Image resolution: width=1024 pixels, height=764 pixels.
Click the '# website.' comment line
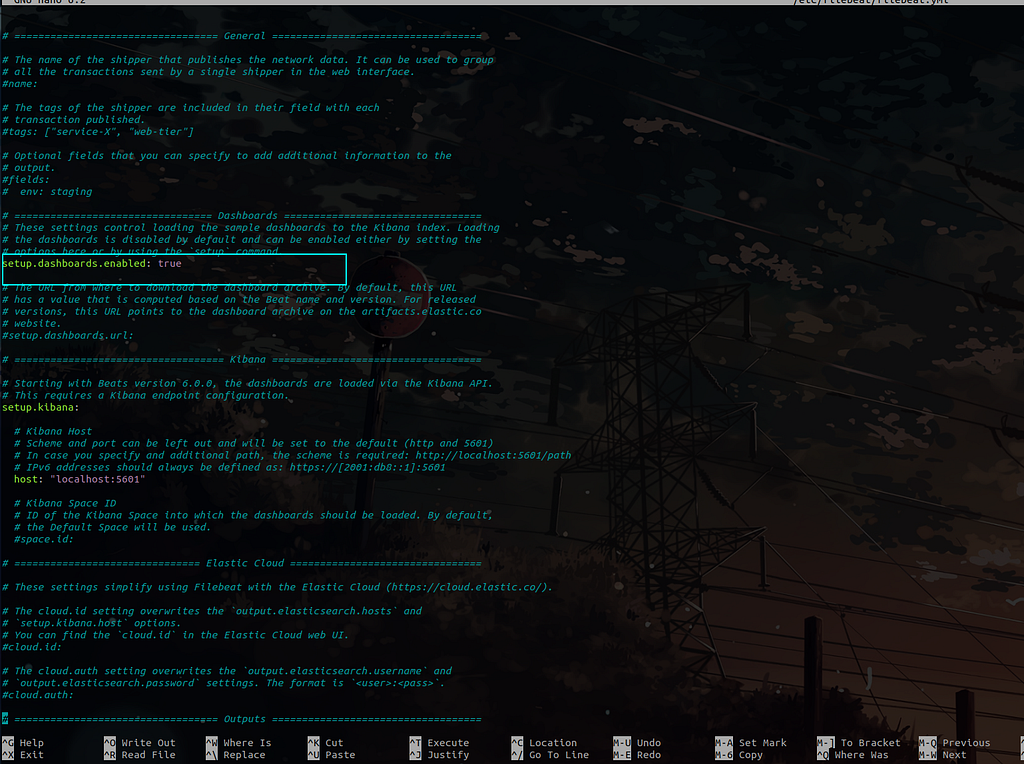[x=32, y=324]
